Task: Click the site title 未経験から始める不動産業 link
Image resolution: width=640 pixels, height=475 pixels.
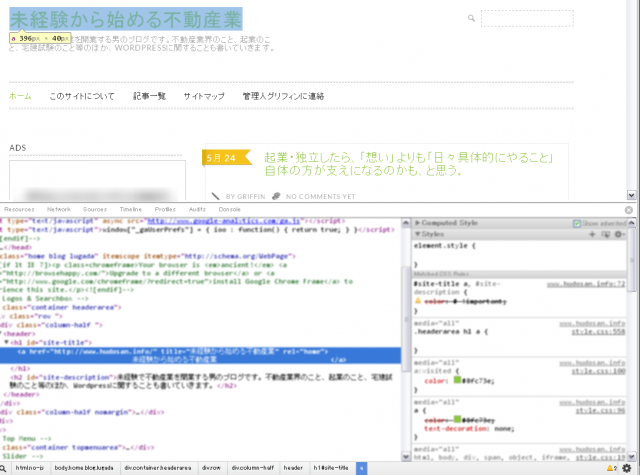Action: 126,20
